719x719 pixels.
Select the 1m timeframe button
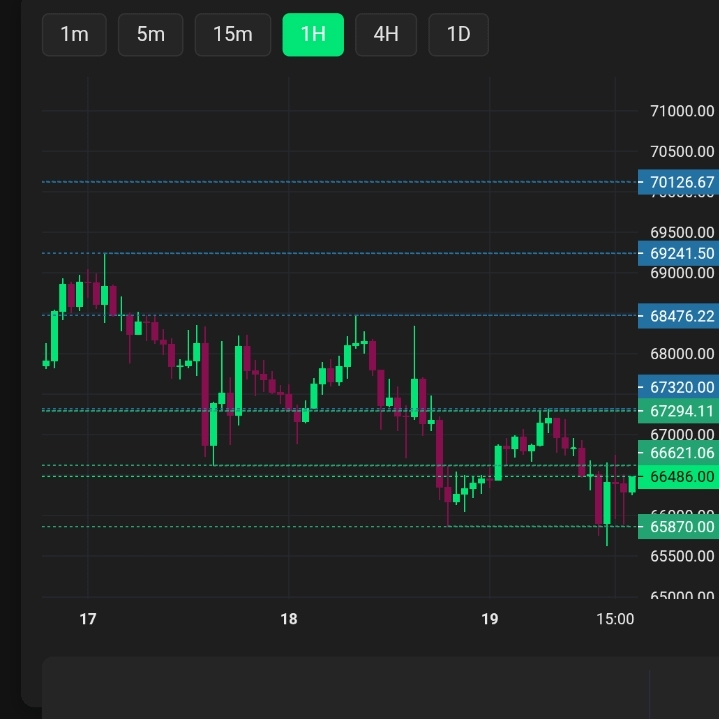pos(74,35)
